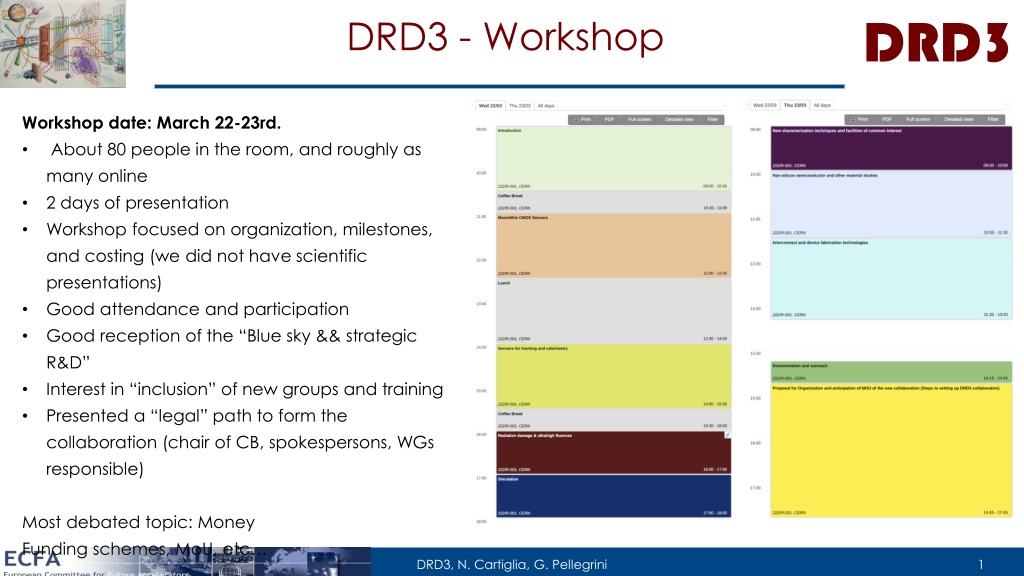Click Full screen in right timetable toolbar
The width and height of the screenshot is (1024, 576).
[x=918, y=119]
